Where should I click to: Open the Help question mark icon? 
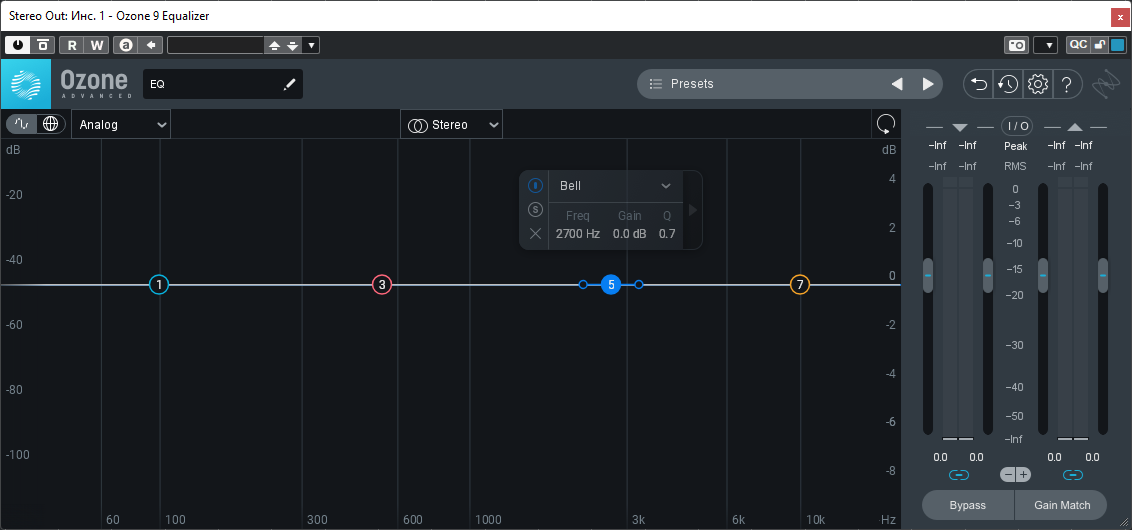pos(1067,84)
